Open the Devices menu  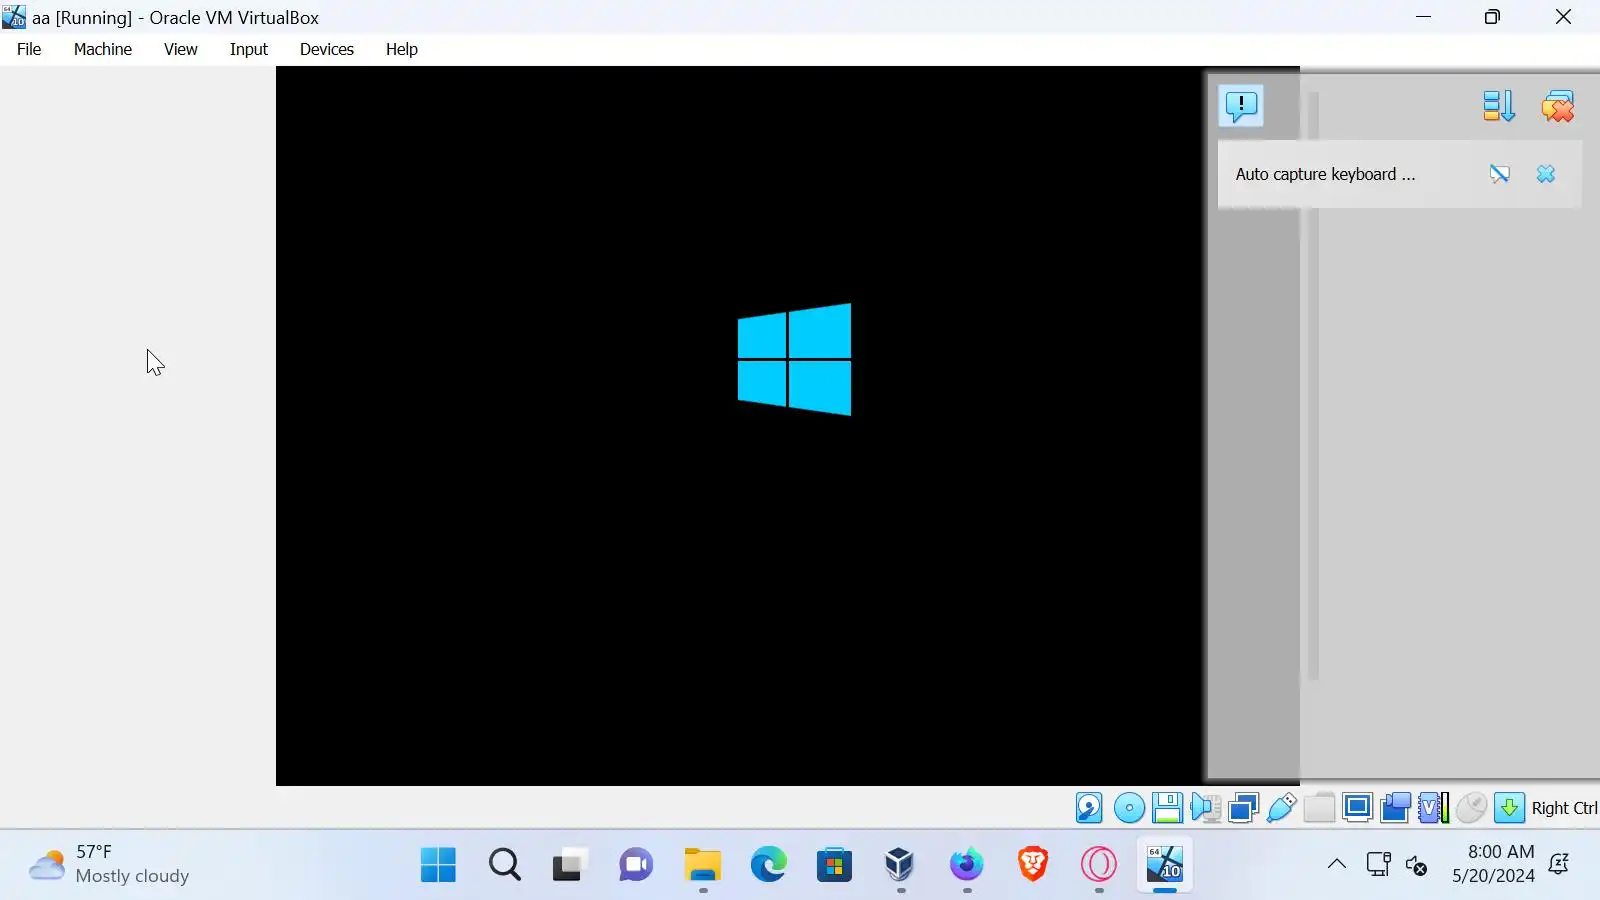327,49
